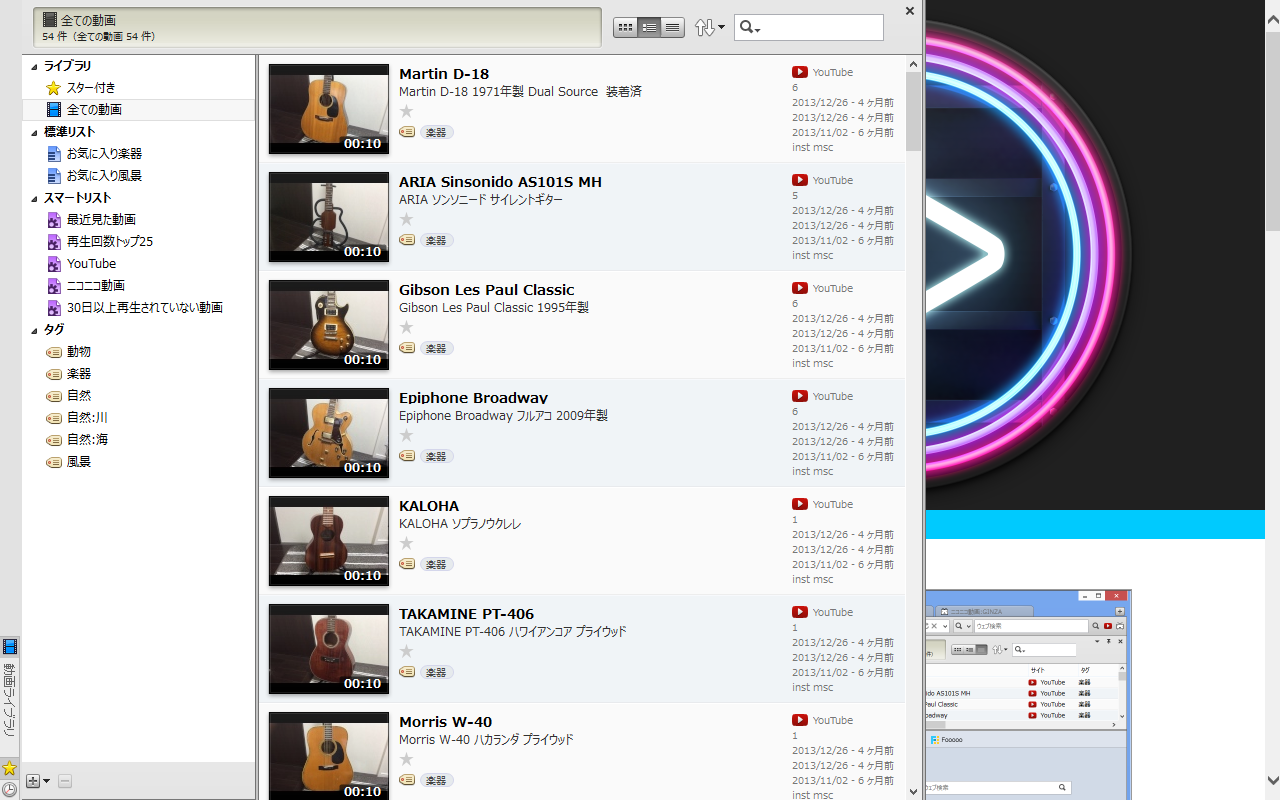Open the ニコニコ動画 smart list
Image resolution: width=1280 pixels, height=800 pixels.
pyautogui.click(x=96, y=286)
